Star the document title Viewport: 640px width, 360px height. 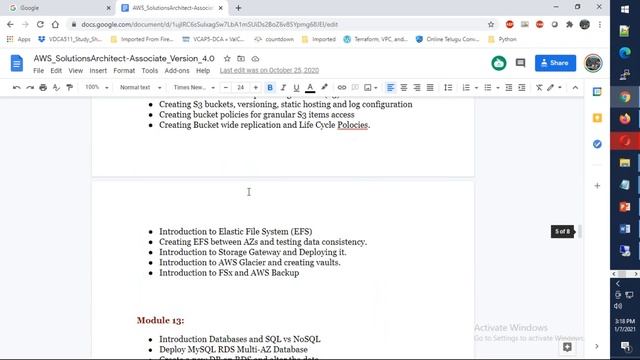point(227,59)
